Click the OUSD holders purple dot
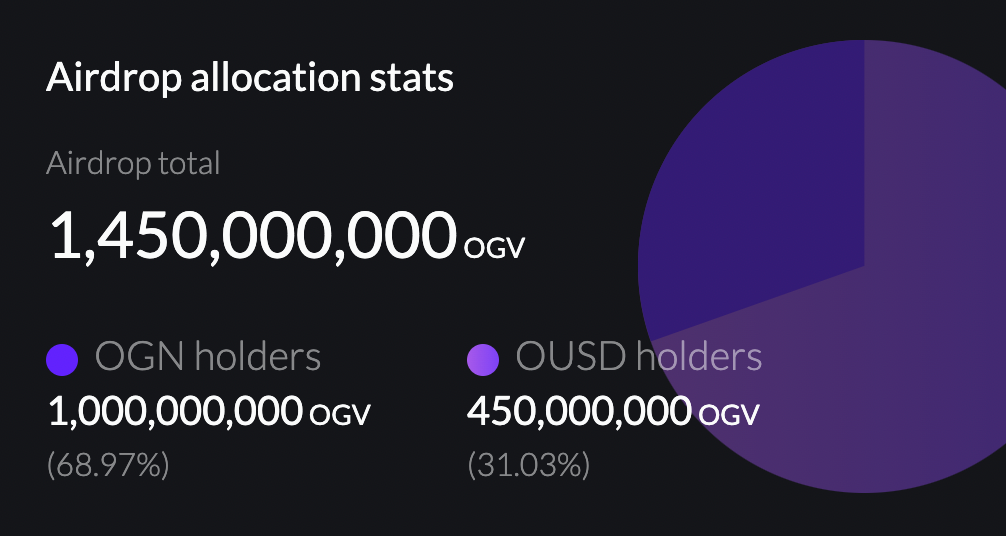Viewport: 1006px width, 536px height. 483,359
